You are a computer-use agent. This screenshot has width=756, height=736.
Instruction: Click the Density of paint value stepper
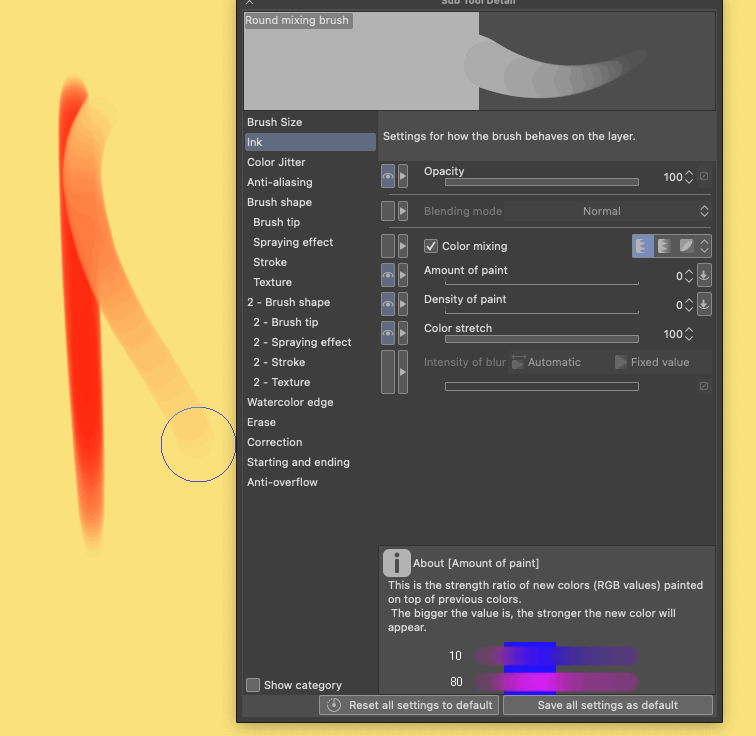pos(689,305)
